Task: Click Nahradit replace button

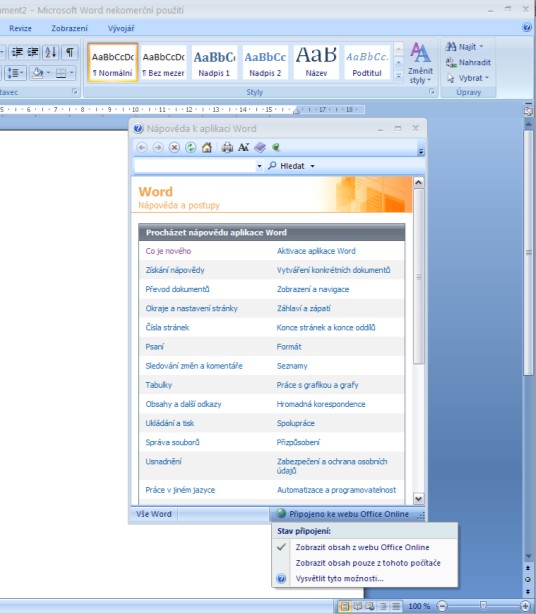Action: 468,62
